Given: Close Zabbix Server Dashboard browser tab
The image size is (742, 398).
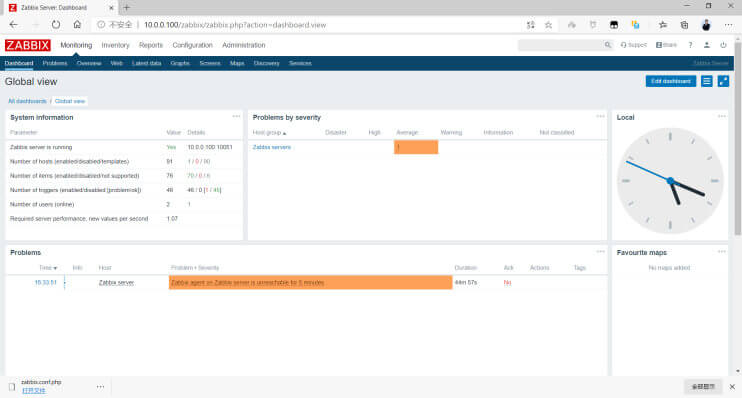Looking at the screenshot, I should (111, 8).
